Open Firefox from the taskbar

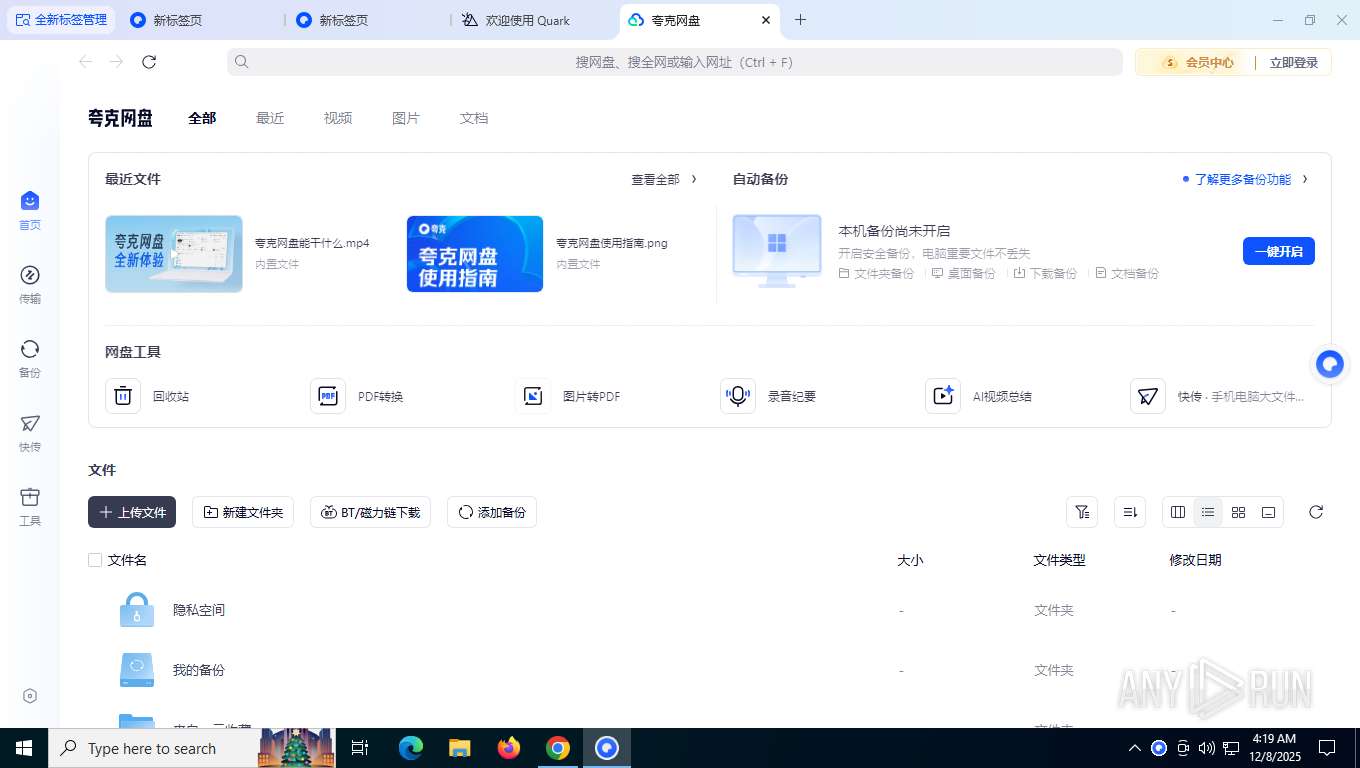(x=509, y=748)
